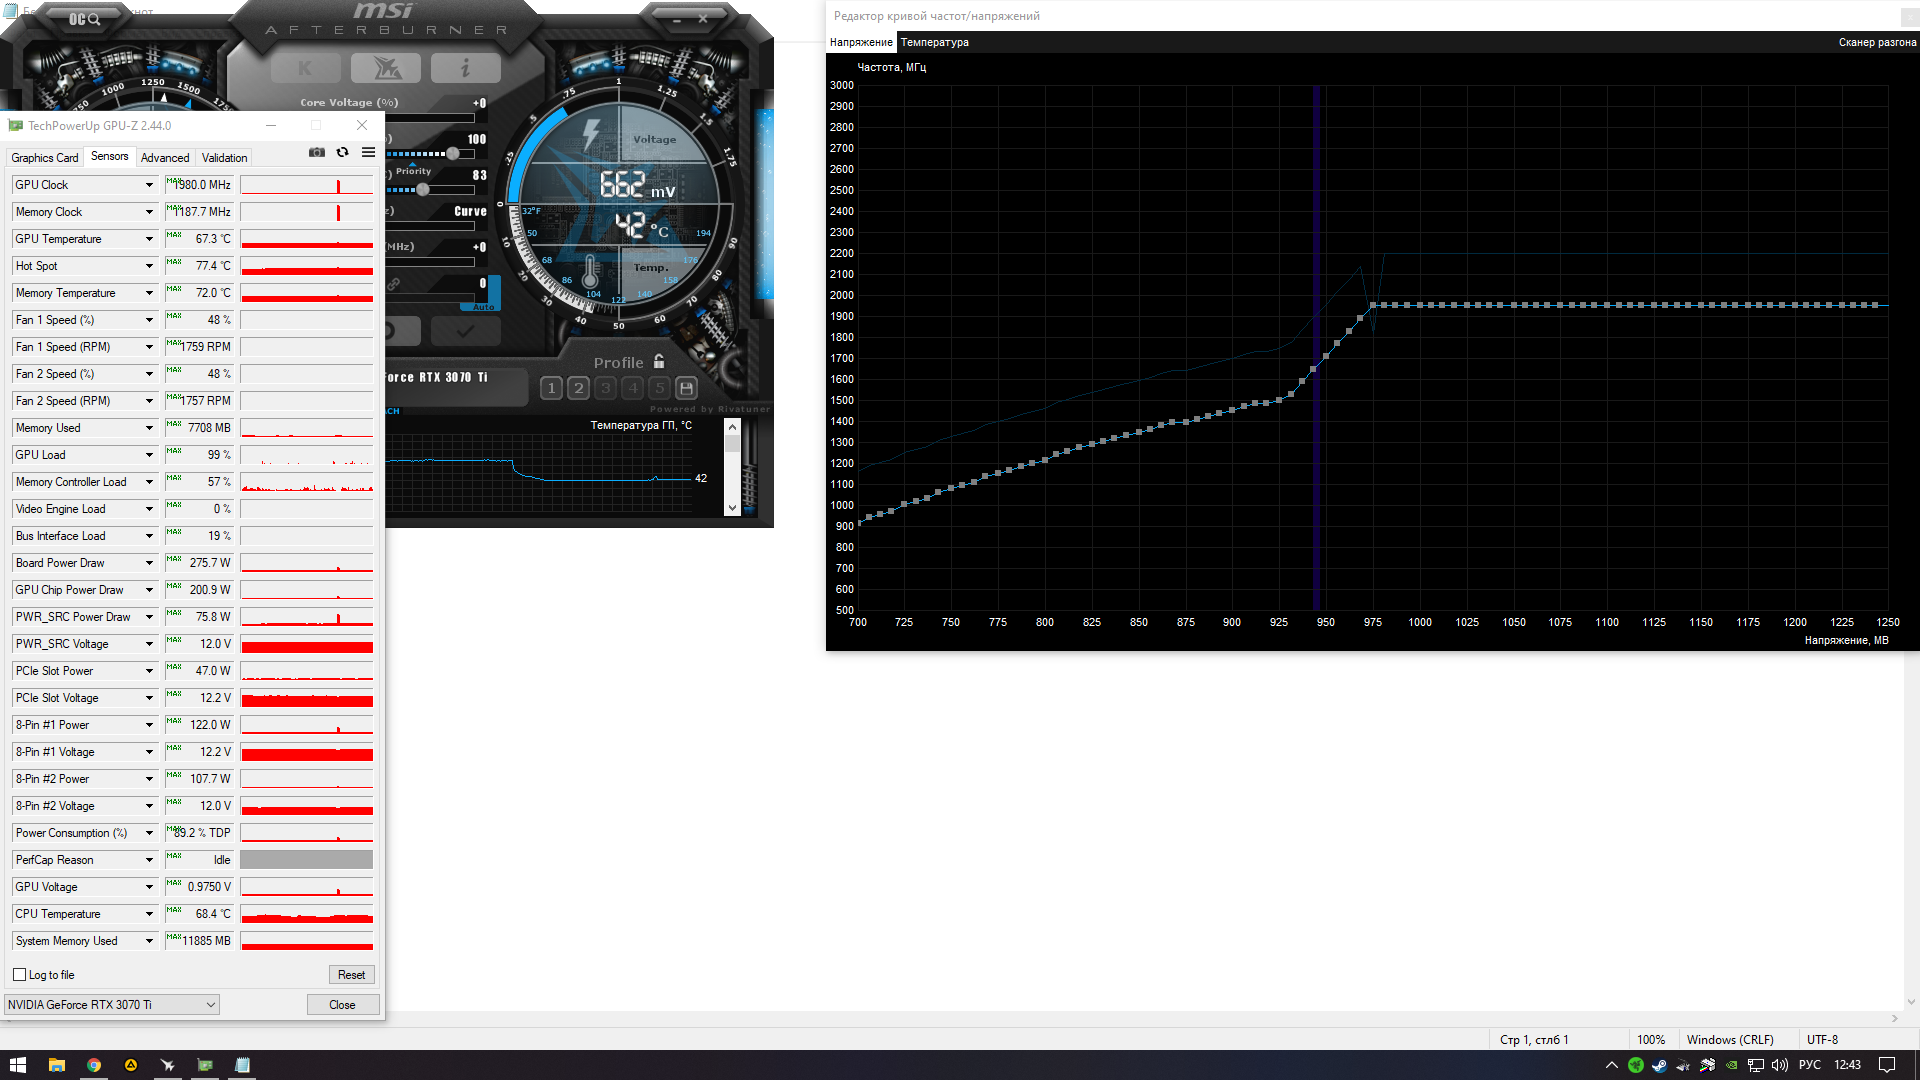Click the power limit slider knob
Viewport: 1920px width, 1080px height.
(453, 153)
